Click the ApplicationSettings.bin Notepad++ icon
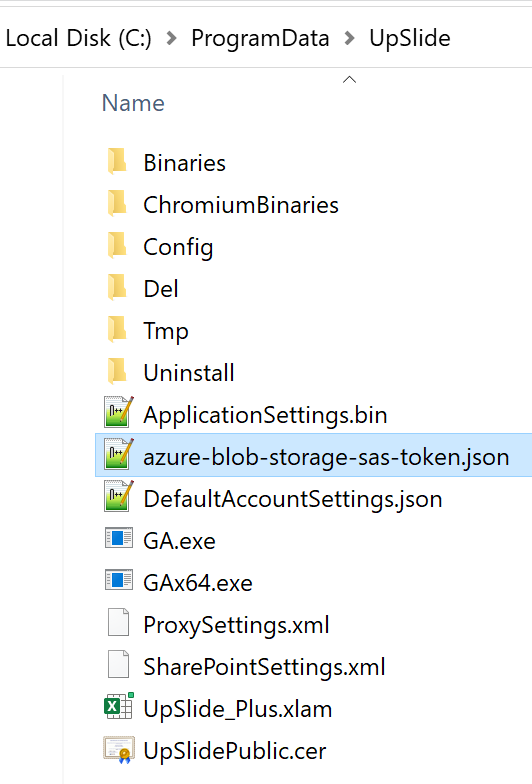Screen dimensions: 532x784 119,412
